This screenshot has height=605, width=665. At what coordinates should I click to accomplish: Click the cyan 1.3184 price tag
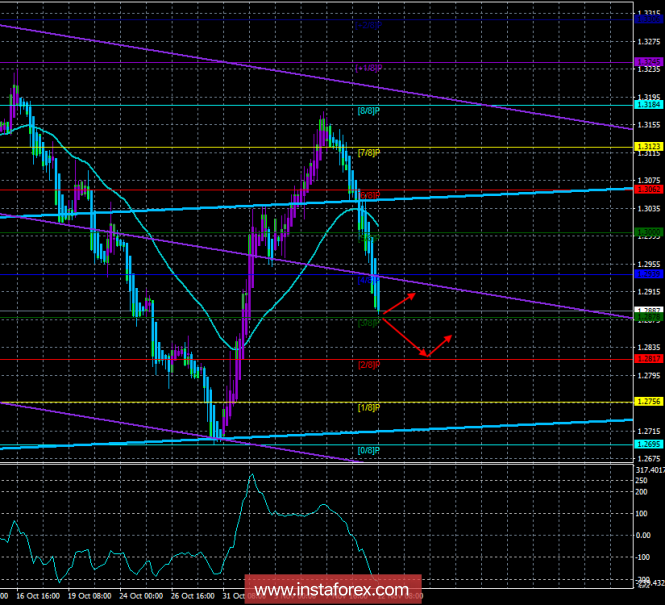649,104
